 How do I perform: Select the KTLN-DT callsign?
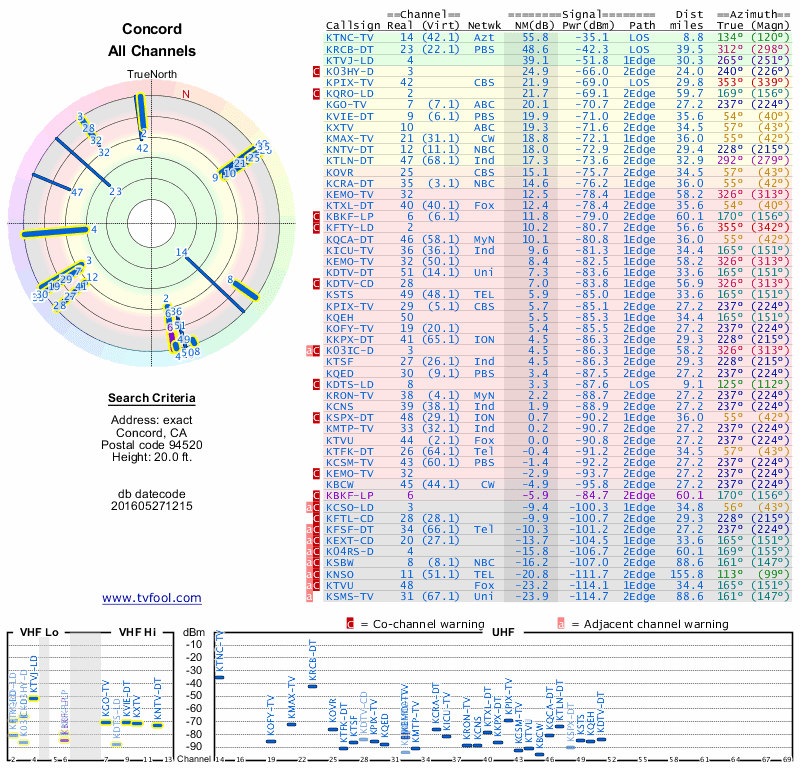[x=349, y=161]
